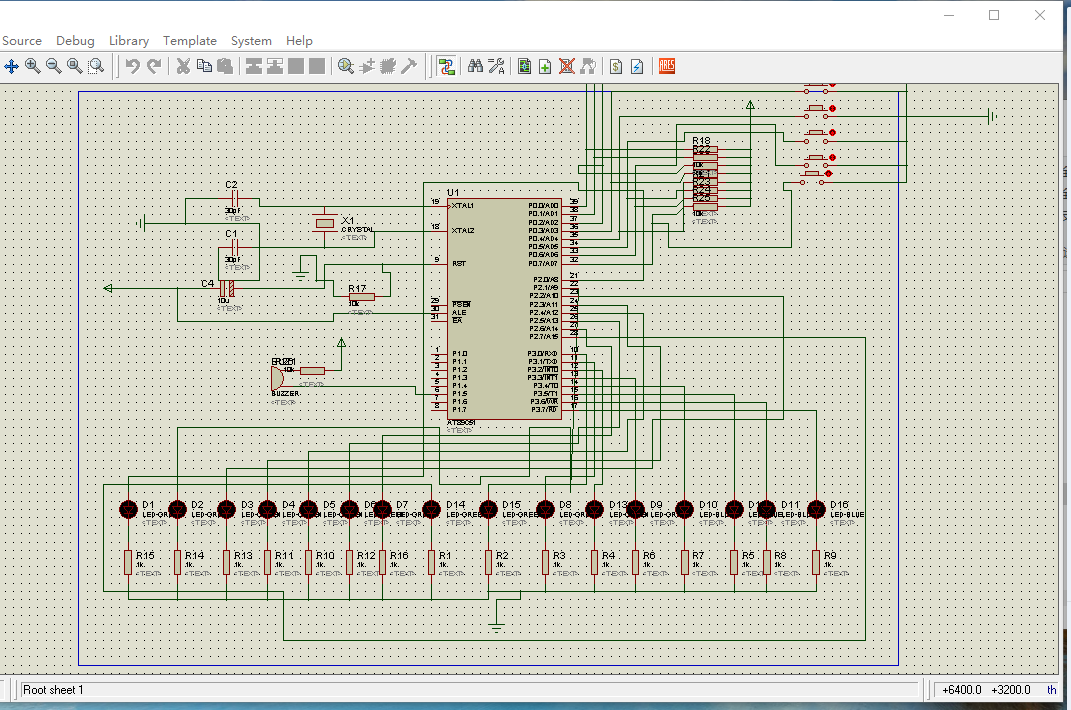The height and width of the screenshot is (710, 1071).
Task: Open the Source menu
Action: (22, 41)
